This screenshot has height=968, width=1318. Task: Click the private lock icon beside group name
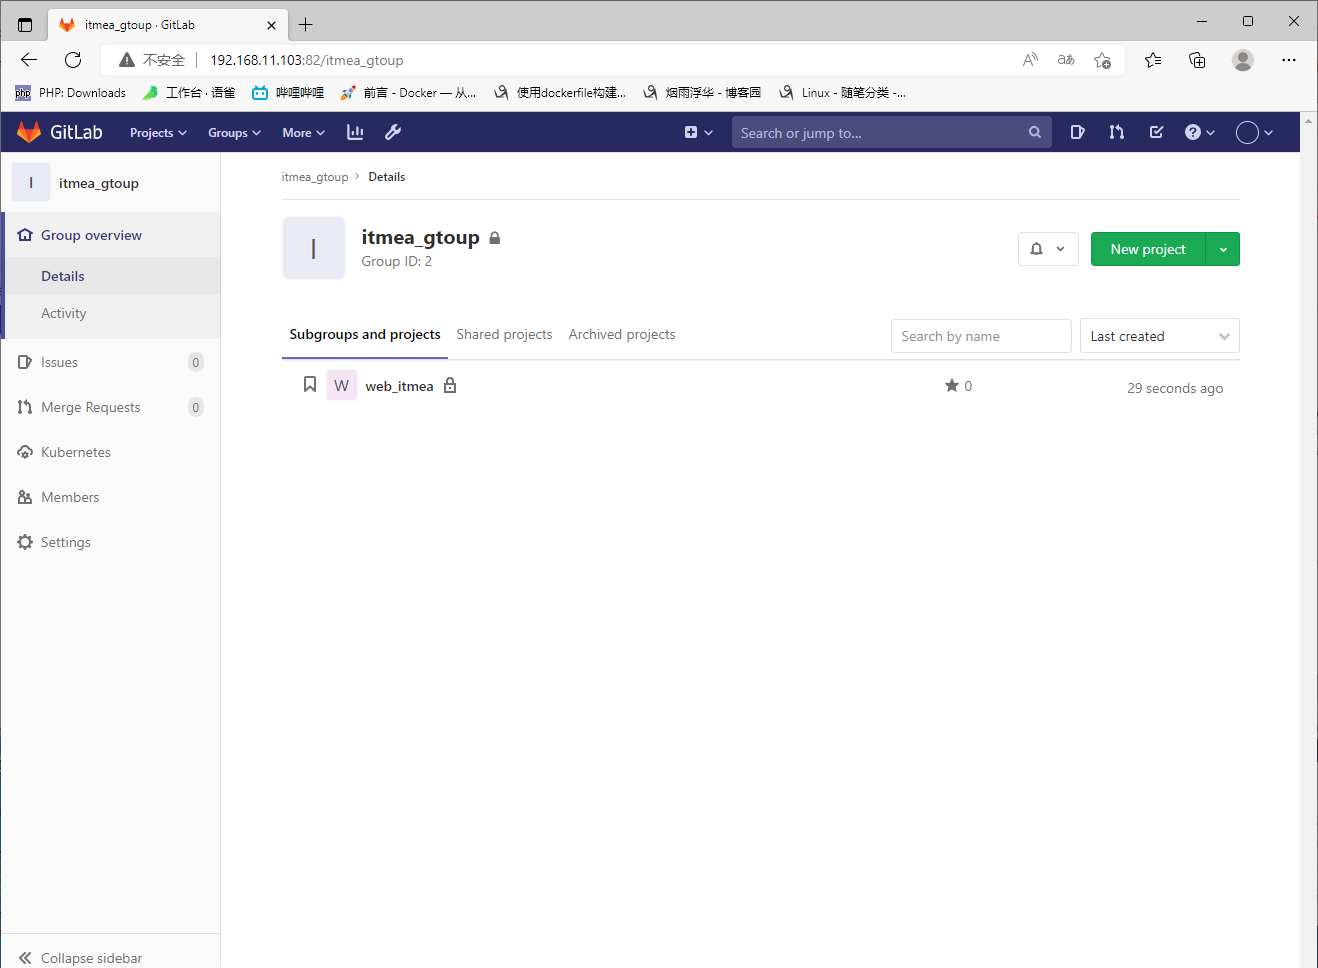coord(494,238)
